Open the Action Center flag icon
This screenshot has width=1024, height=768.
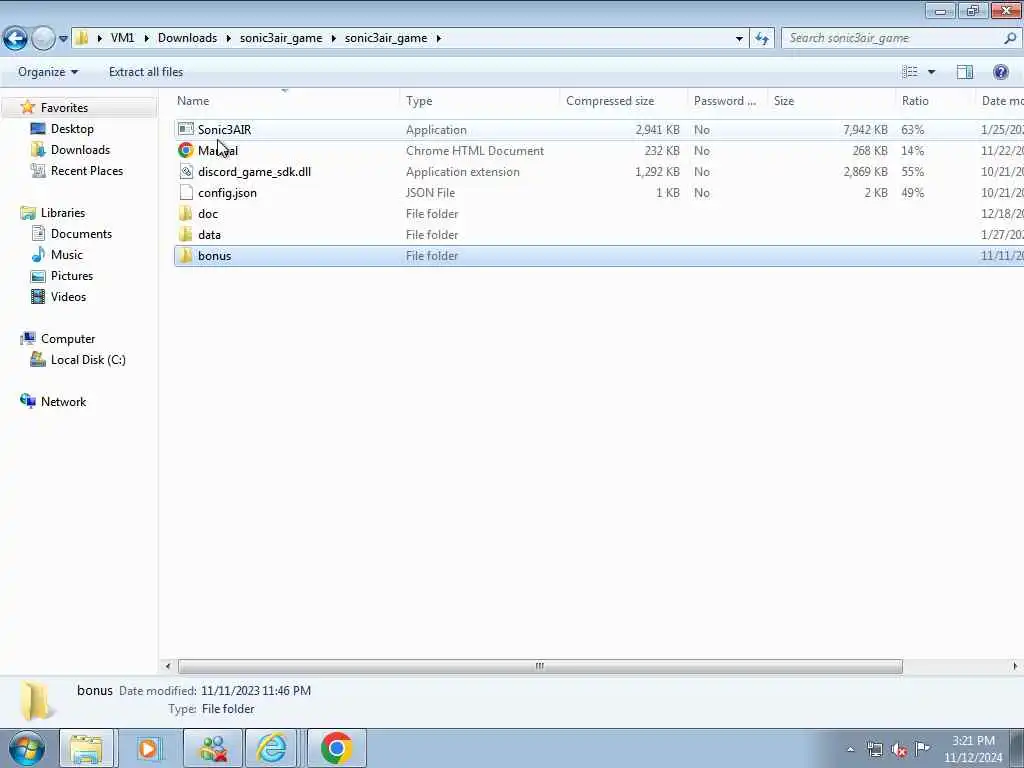pos(922,748)
